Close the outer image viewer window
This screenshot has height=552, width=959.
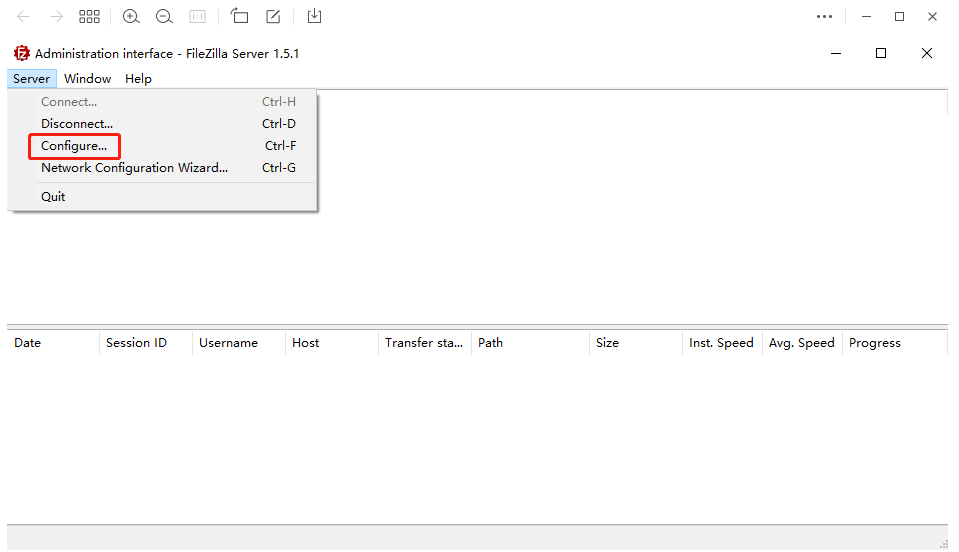click(x=932, y=17)
